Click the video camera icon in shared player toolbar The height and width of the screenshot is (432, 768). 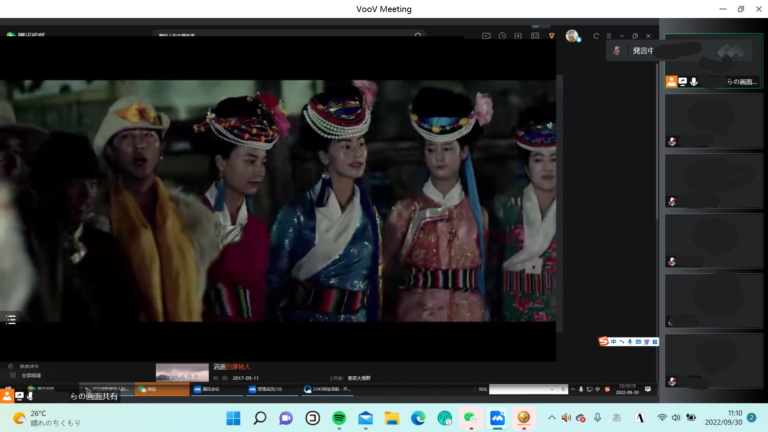coord(486,36)
